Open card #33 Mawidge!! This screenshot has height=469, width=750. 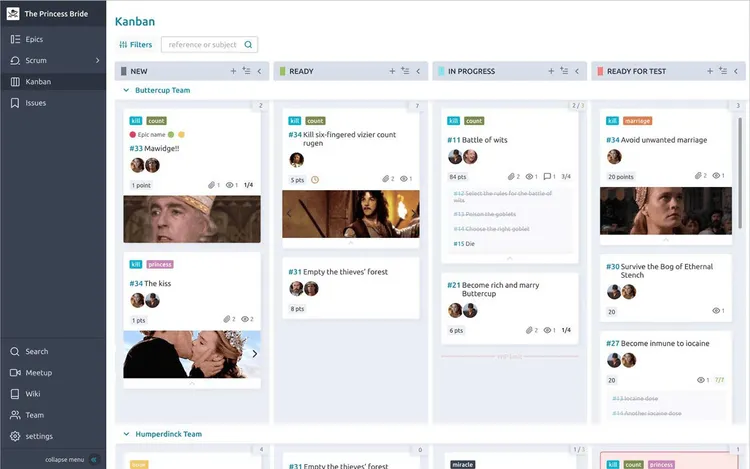click(x=154, y=149)
